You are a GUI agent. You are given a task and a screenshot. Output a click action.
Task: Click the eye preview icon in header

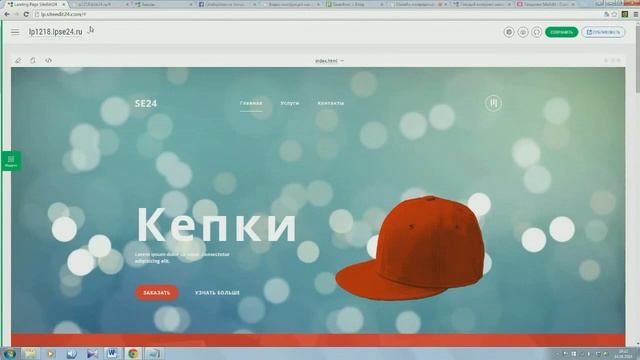tap(523, 32)
